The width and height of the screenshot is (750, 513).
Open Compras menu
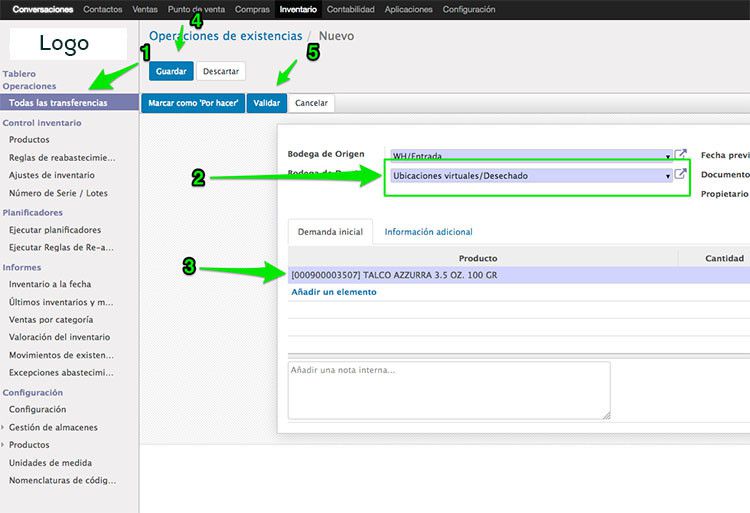pyautogui.click(x=252, y=9)
